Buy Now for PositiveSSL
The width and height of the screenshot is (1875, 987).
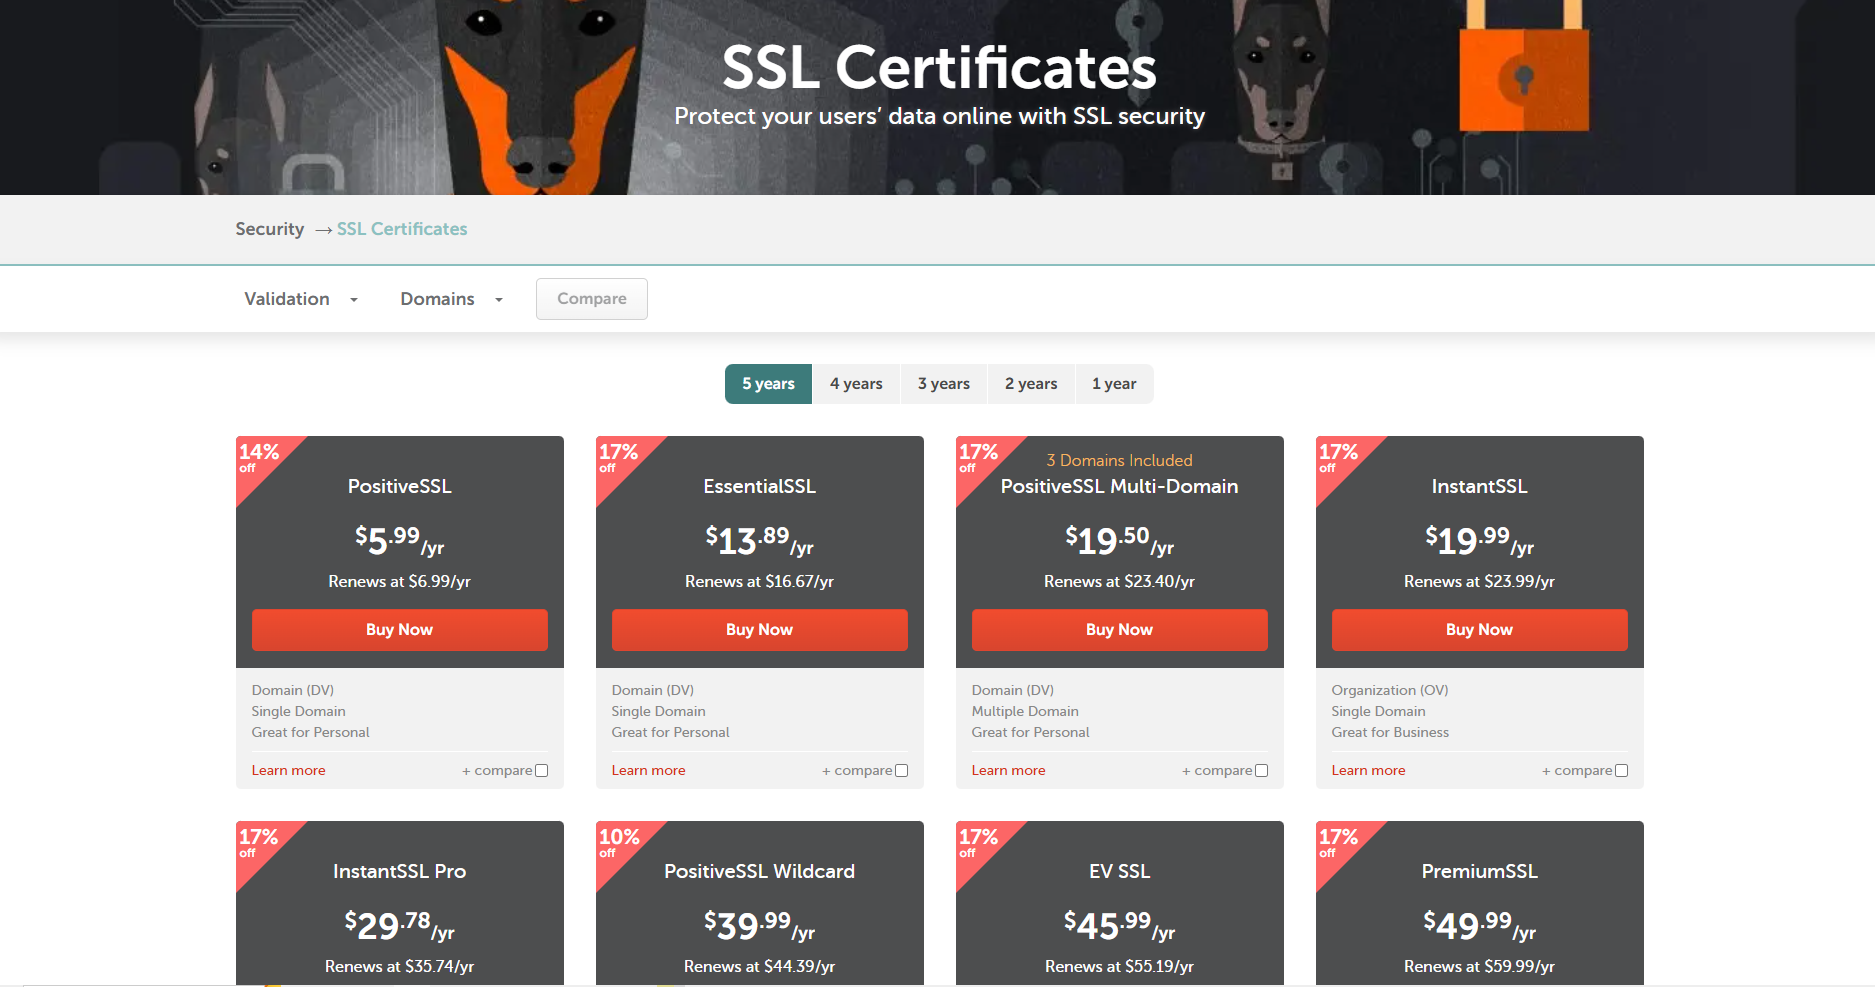coord(400,630)
